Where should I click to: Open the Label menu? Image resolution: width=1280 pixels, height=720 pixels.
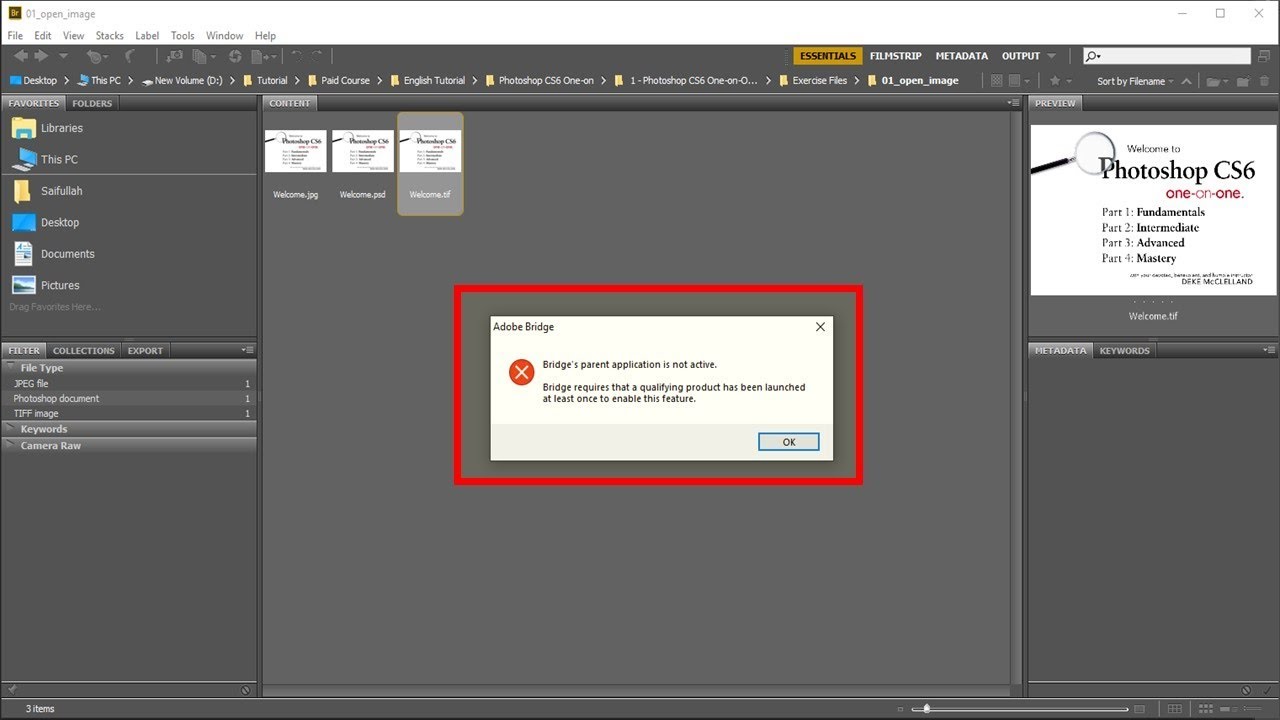[147, 35]
